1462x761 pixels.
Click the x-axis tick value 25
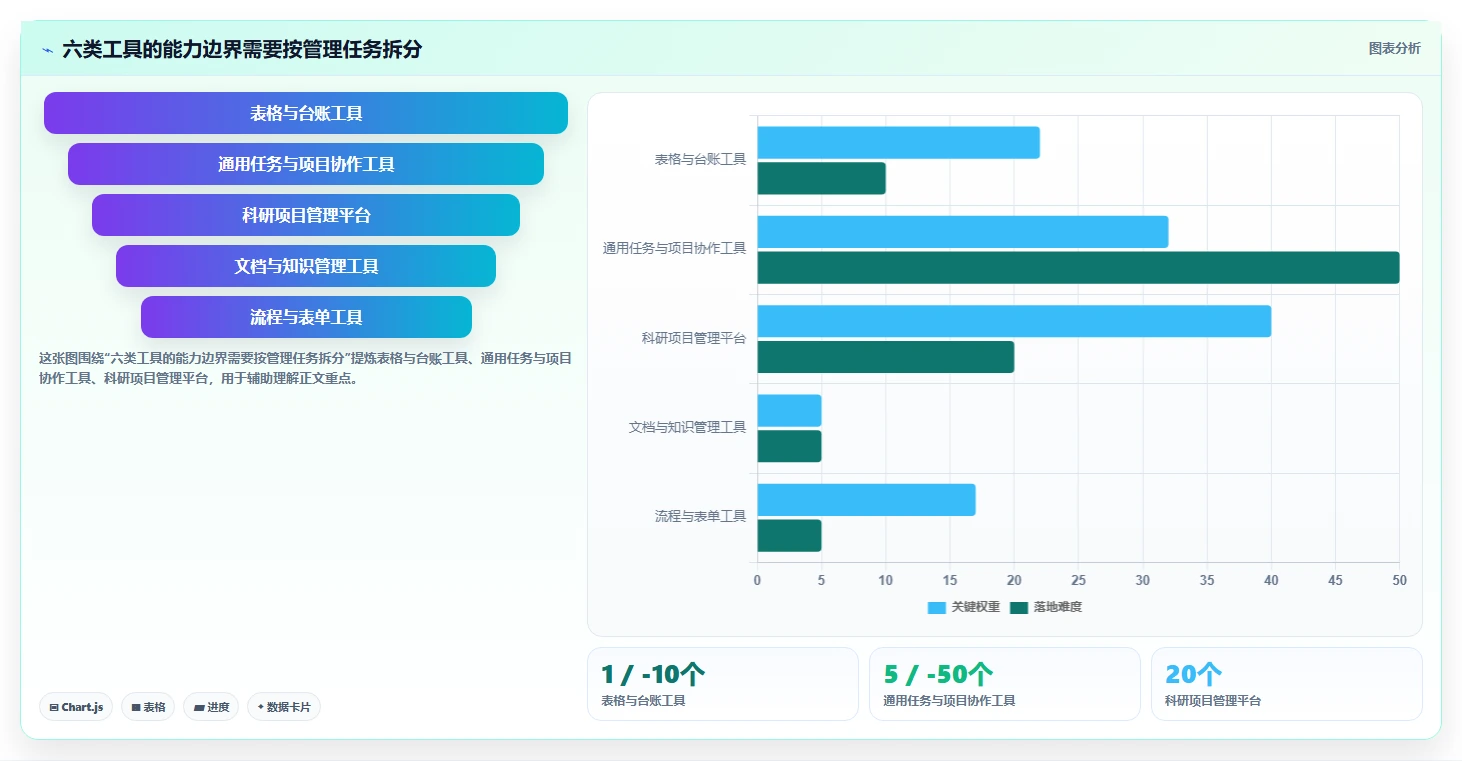click(1078, 580)
